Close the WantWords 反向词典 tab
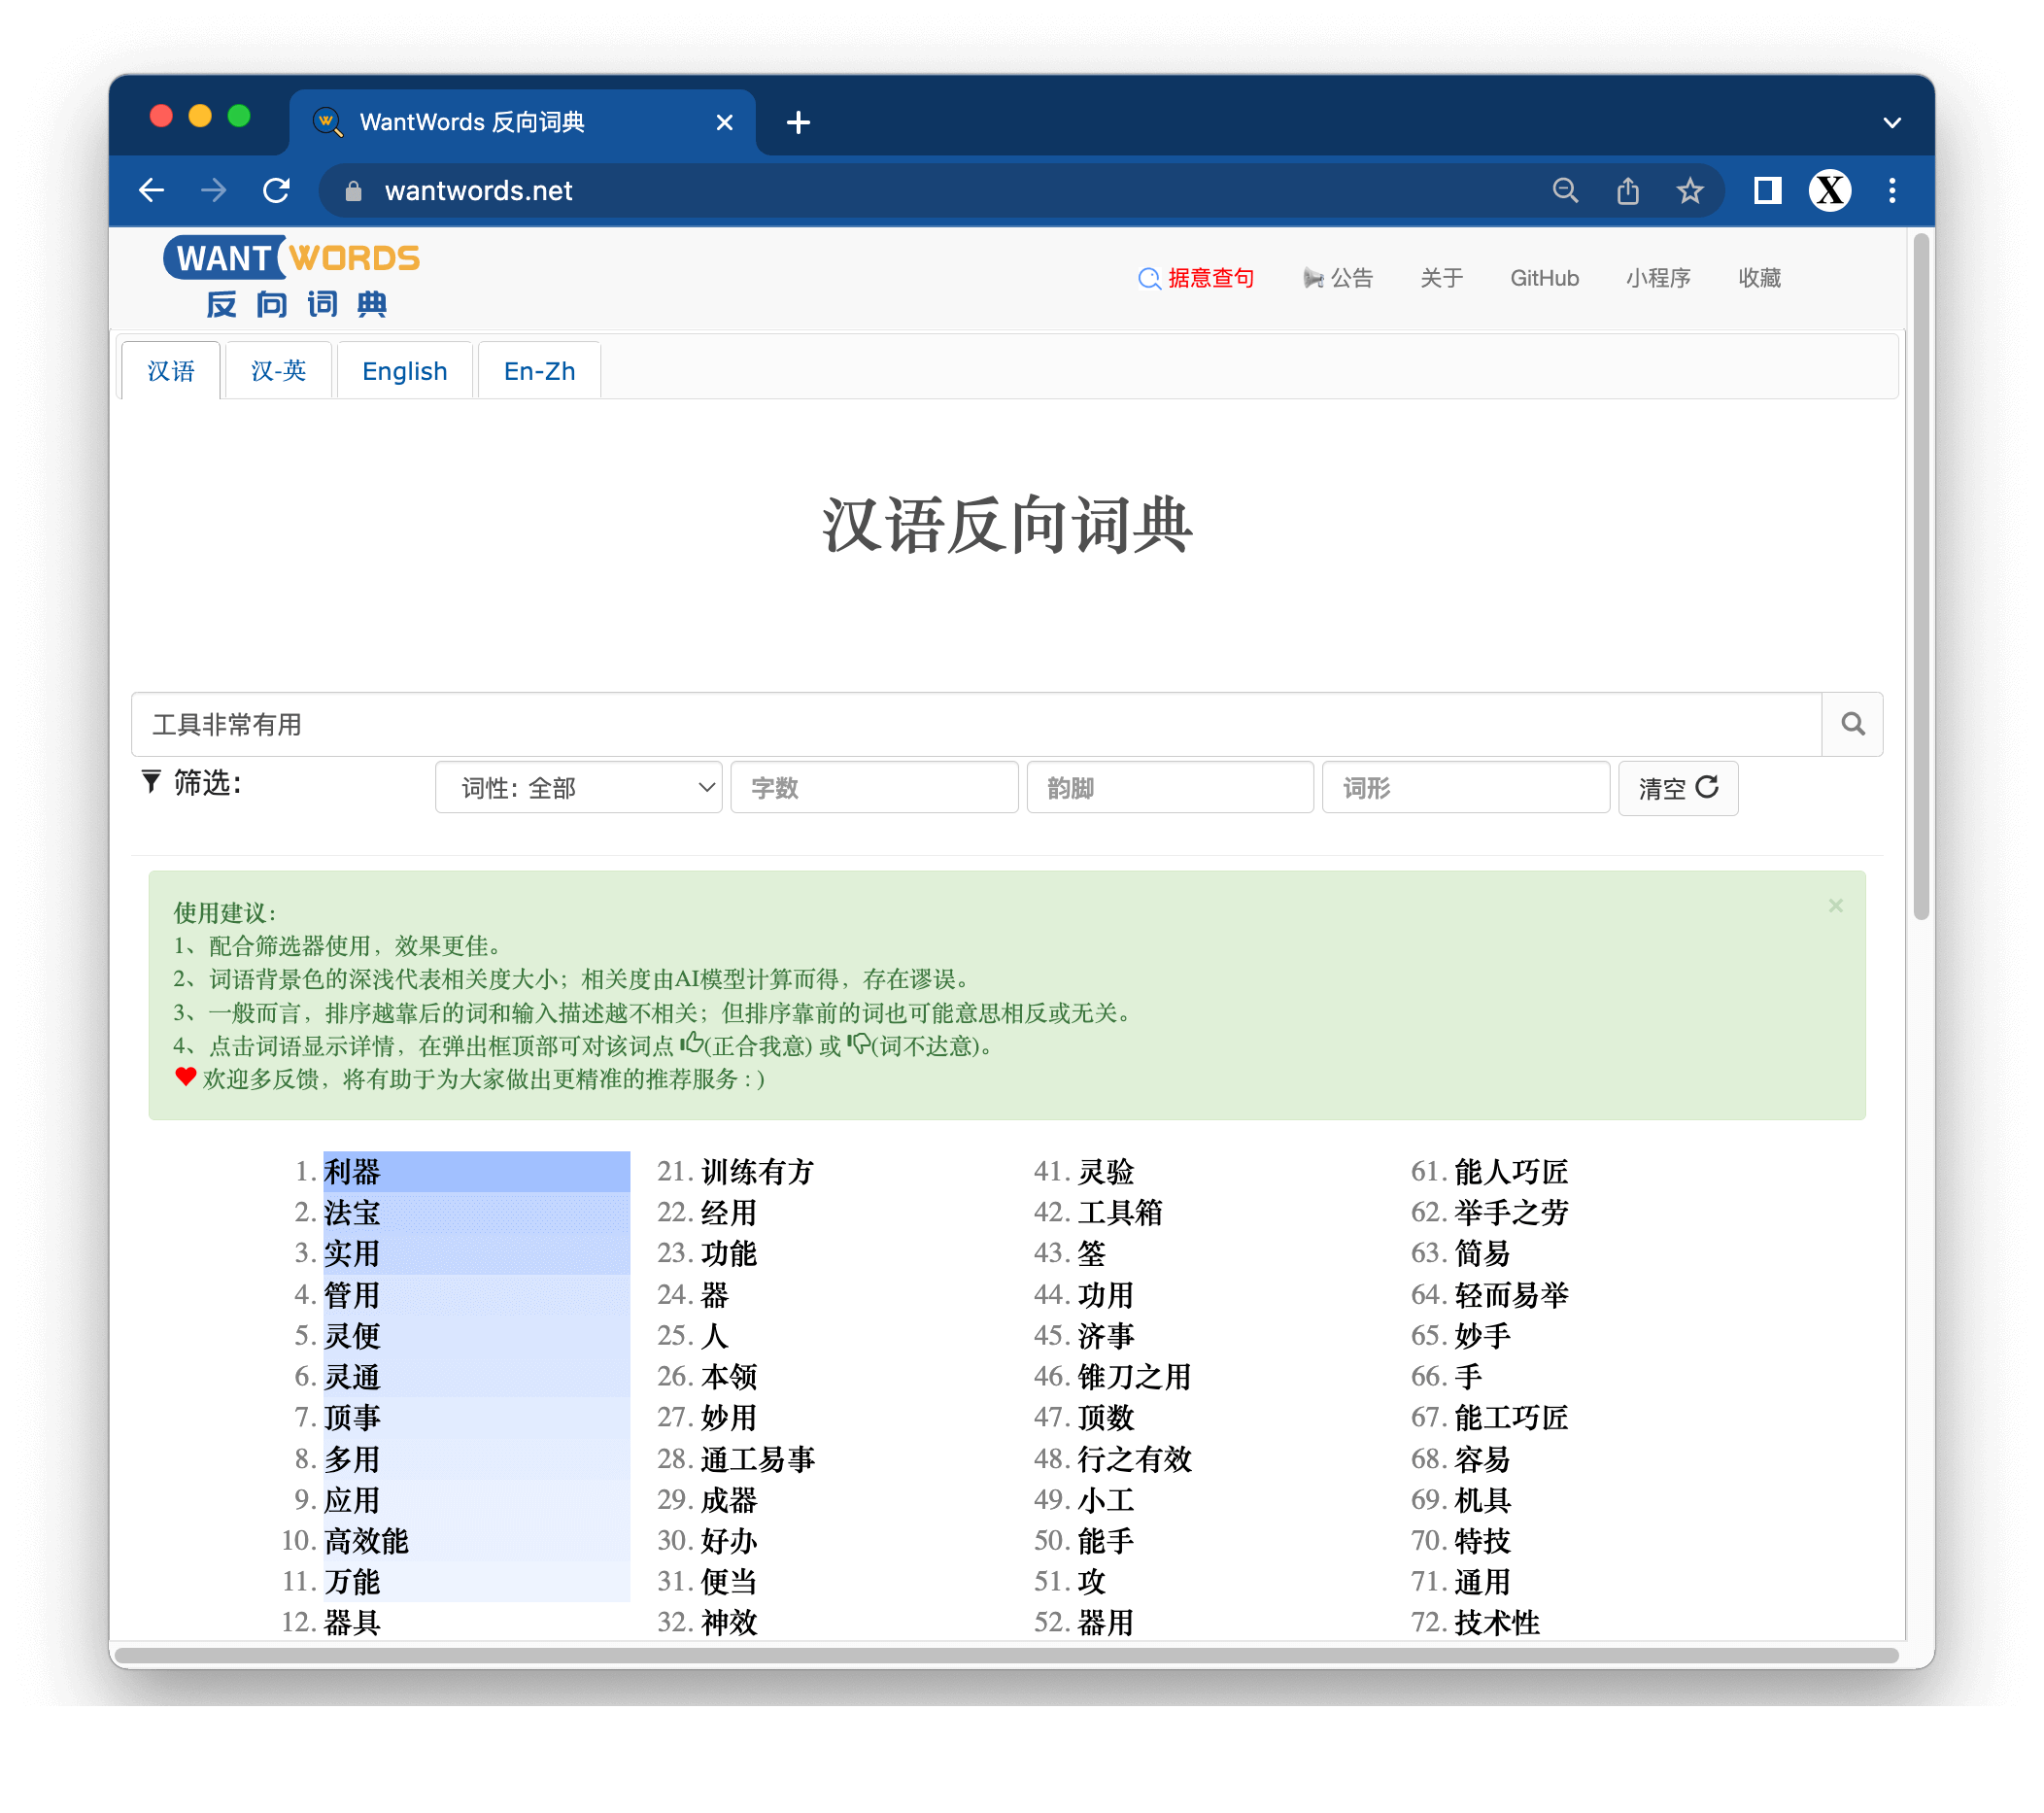Screen dimensions: 2044x1813 [x=725, y=123]
